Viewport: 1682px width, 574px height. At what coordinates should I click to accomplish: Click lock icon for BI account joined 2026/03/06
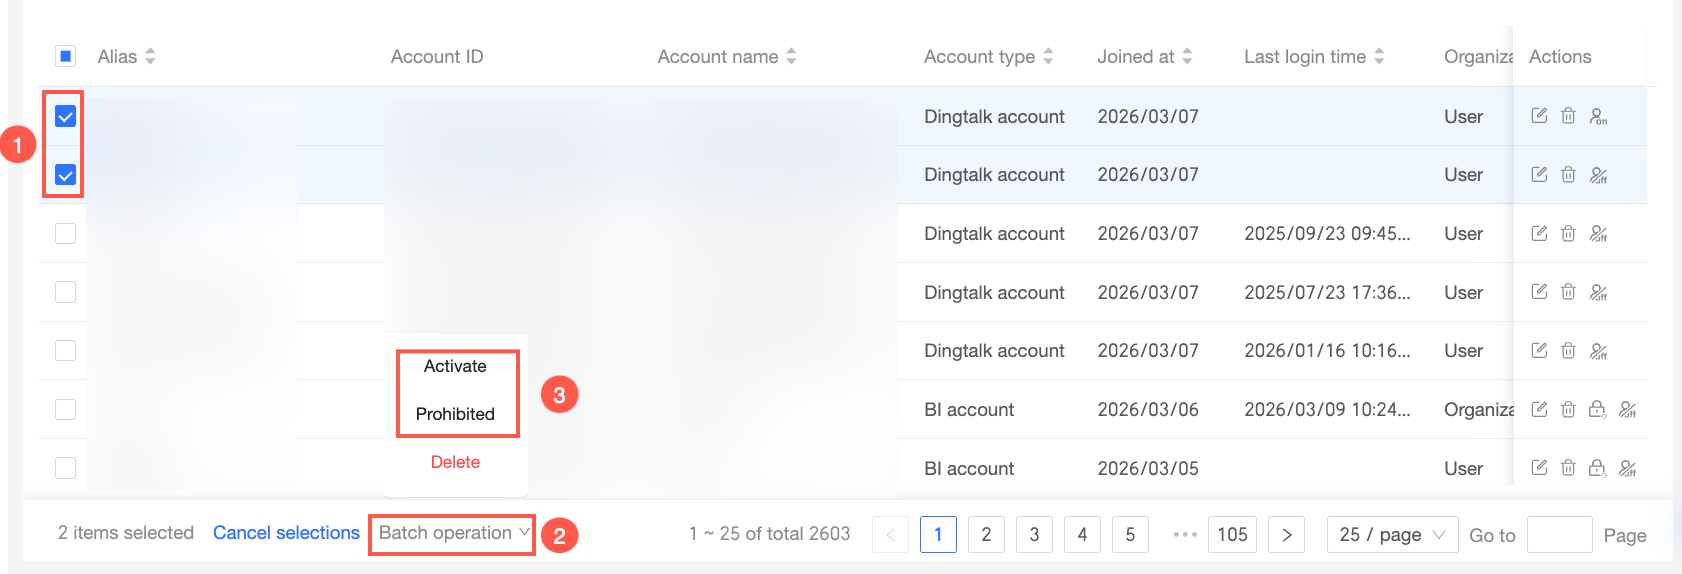pos(1597,409)
